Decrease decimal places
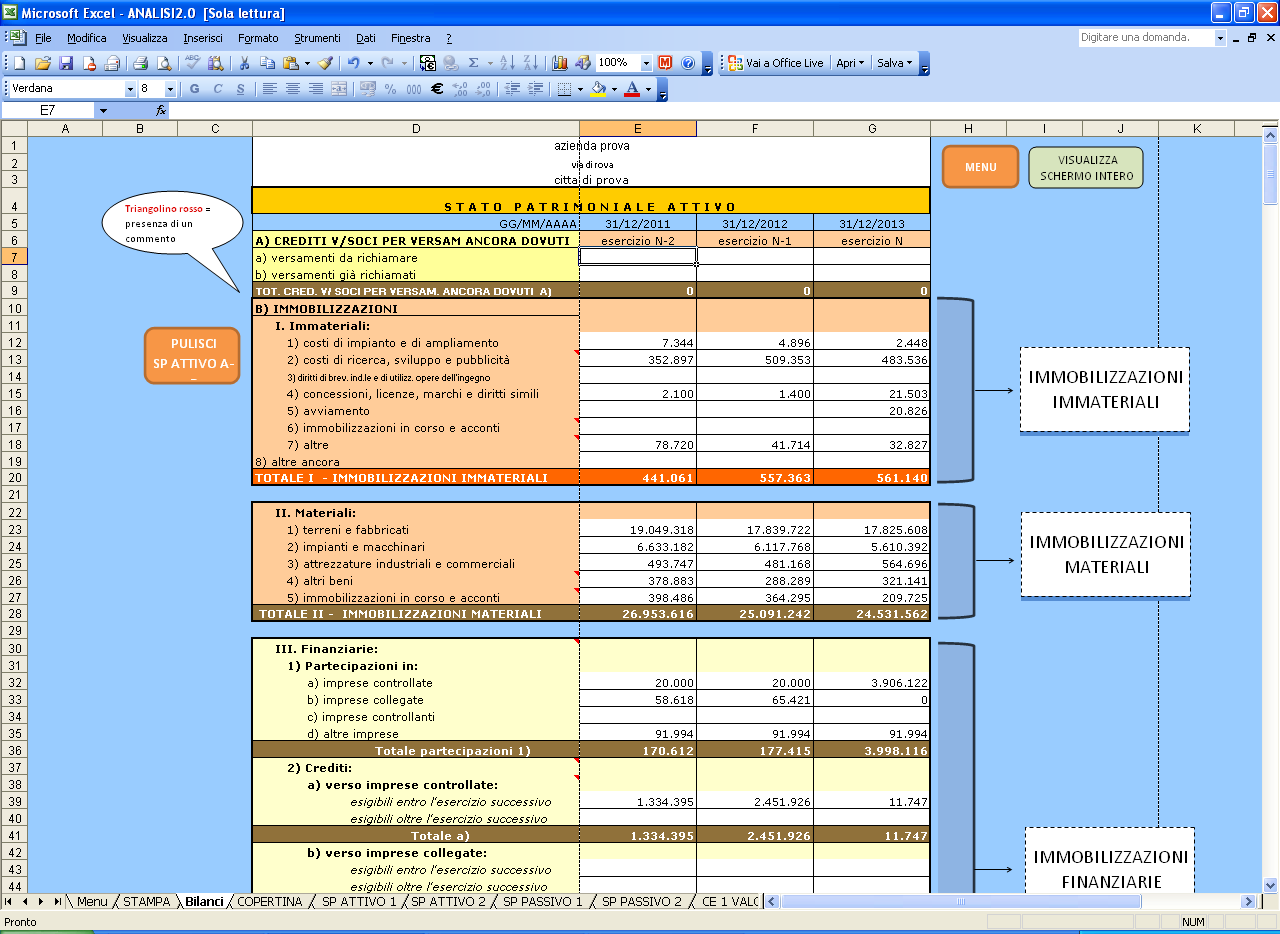This screenshot has height=934, width=1280. click(483, 89)
